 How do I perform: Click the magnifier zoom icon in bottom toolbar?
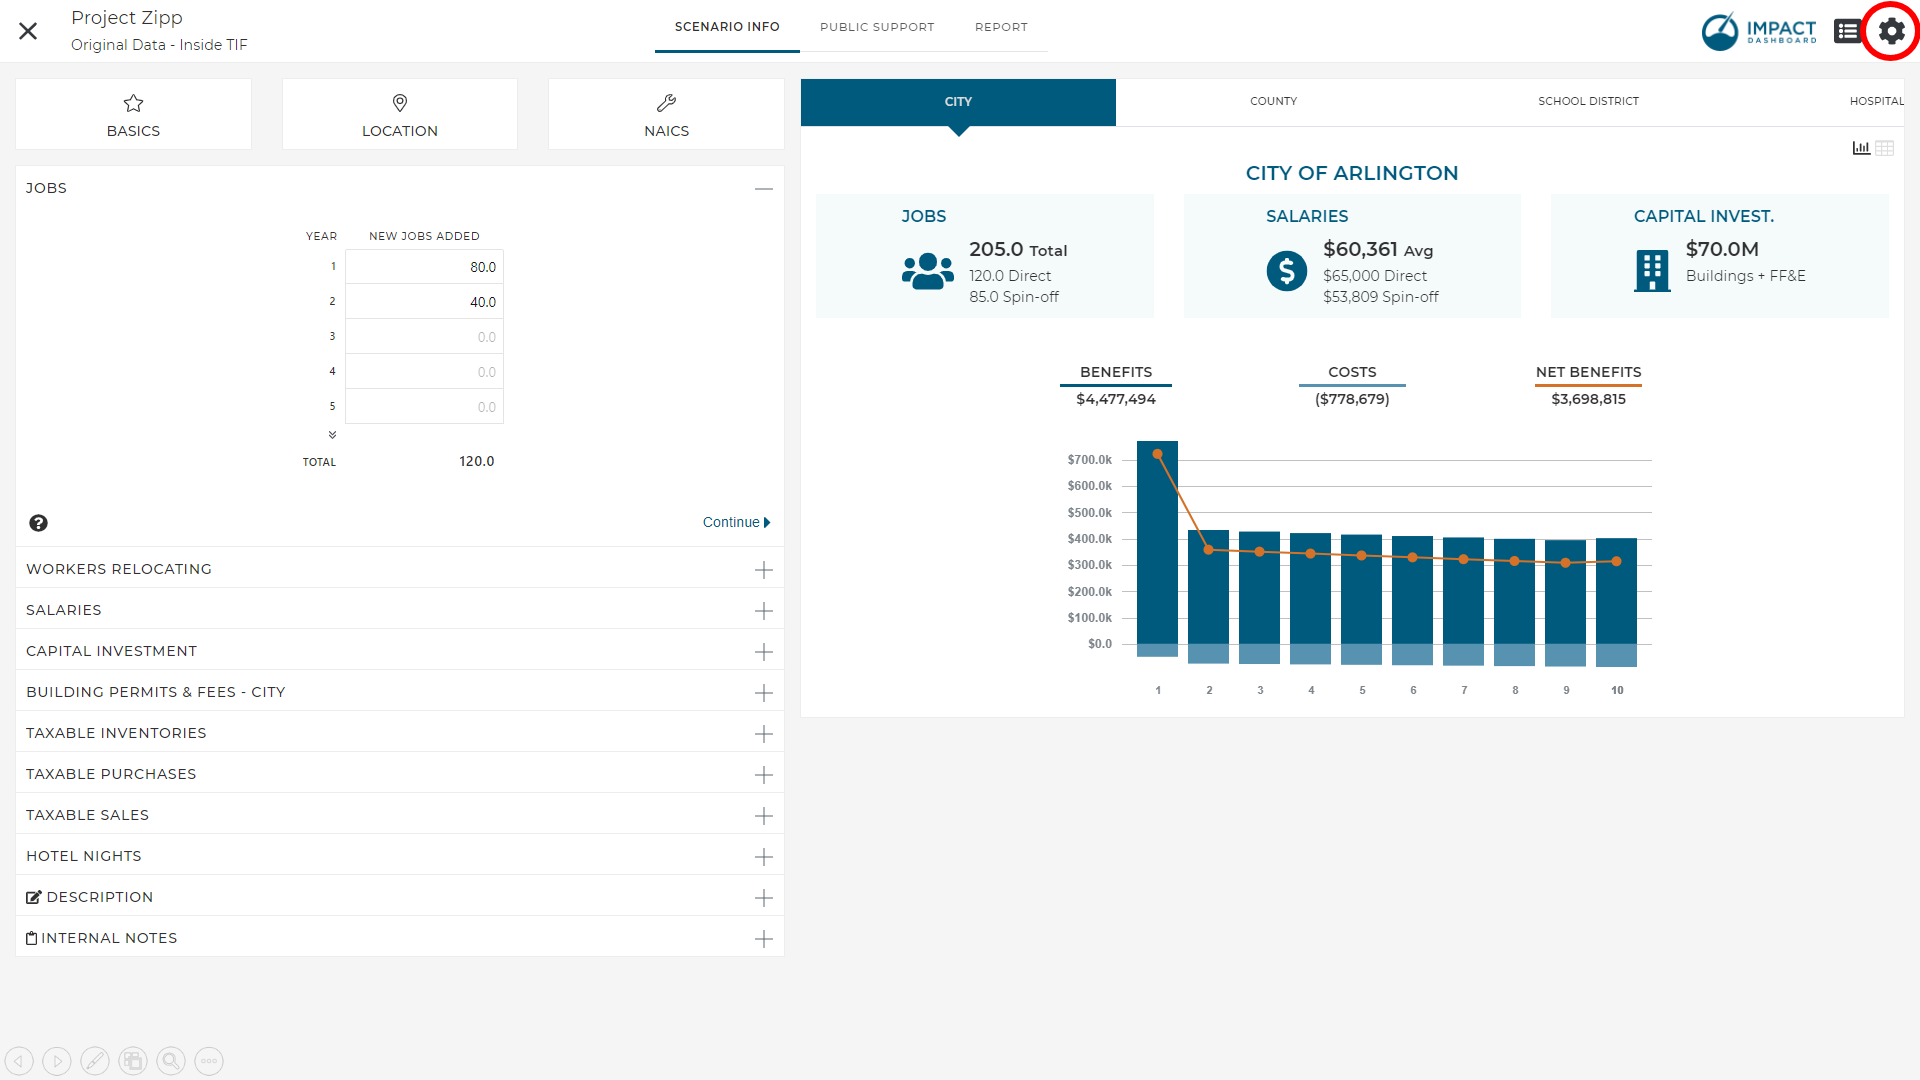pos(171,1061)
